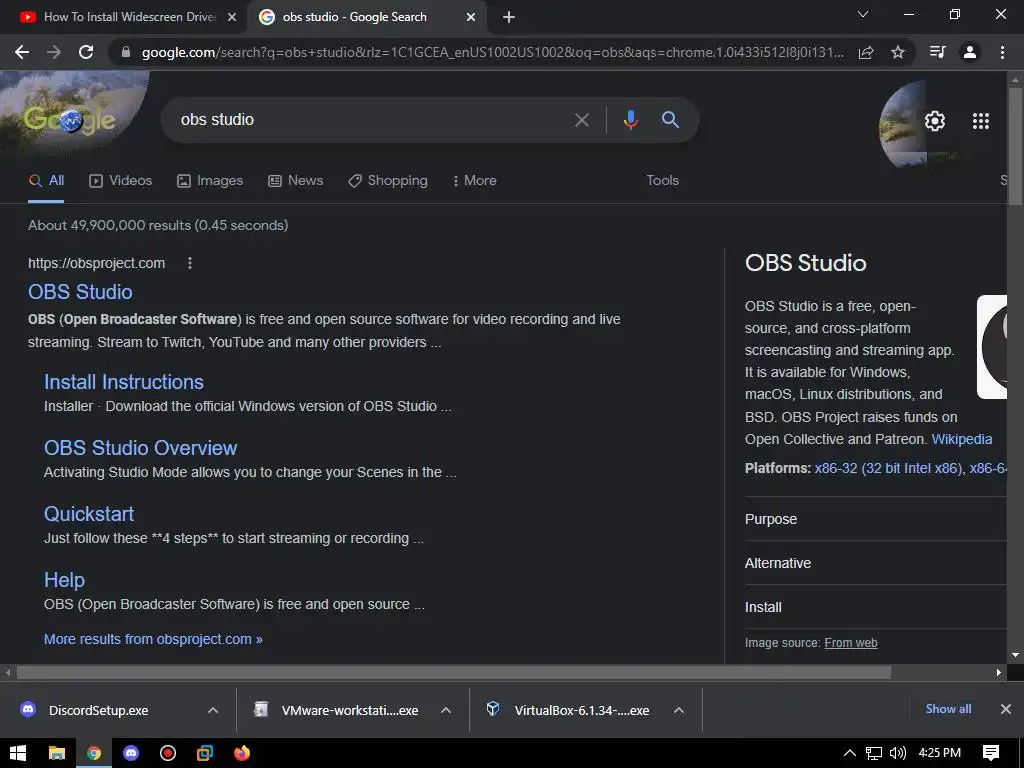Open the Chrome profile icon
This screenshot has width=1024, height=768.
coord(970,52)
